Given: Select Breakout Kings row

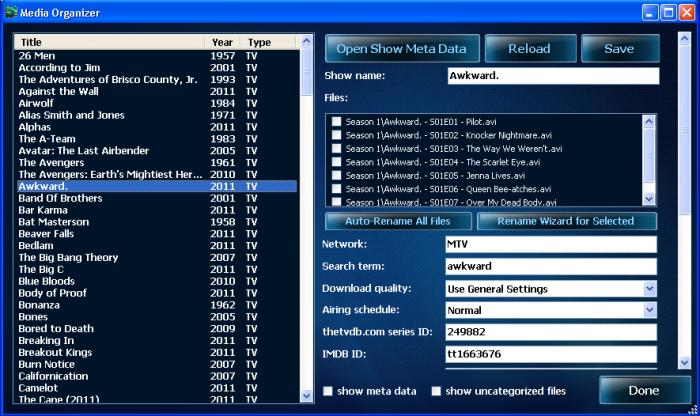Looking at the screenshot, I should coord(157,353).
